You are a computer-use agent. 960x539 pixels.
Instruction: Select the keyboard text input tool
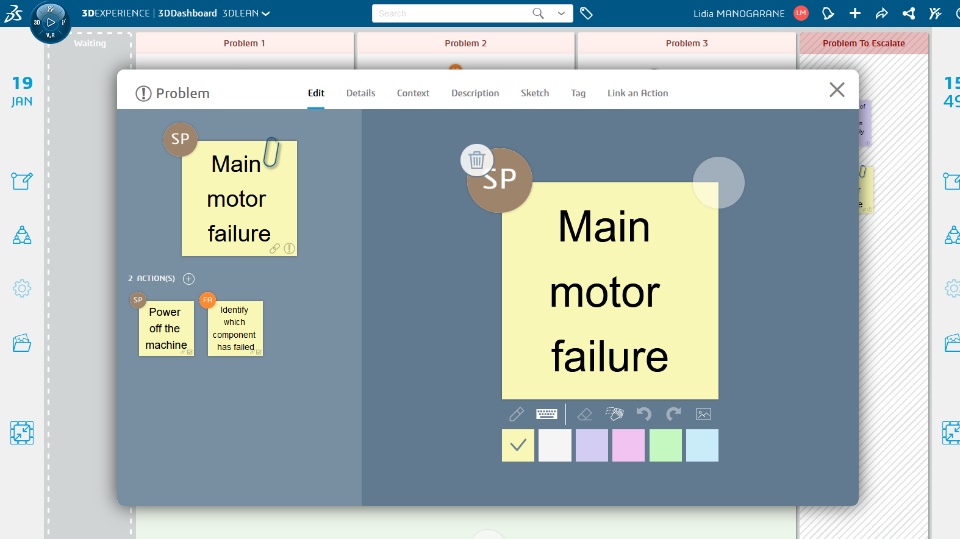[546, 414]
